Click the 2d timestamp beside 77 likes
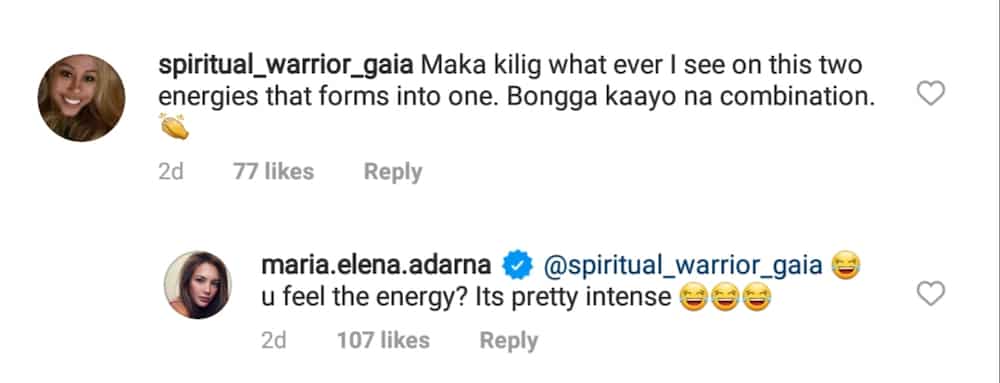Viewport: 1000px width, 383px height. click(x=171, y=171)
